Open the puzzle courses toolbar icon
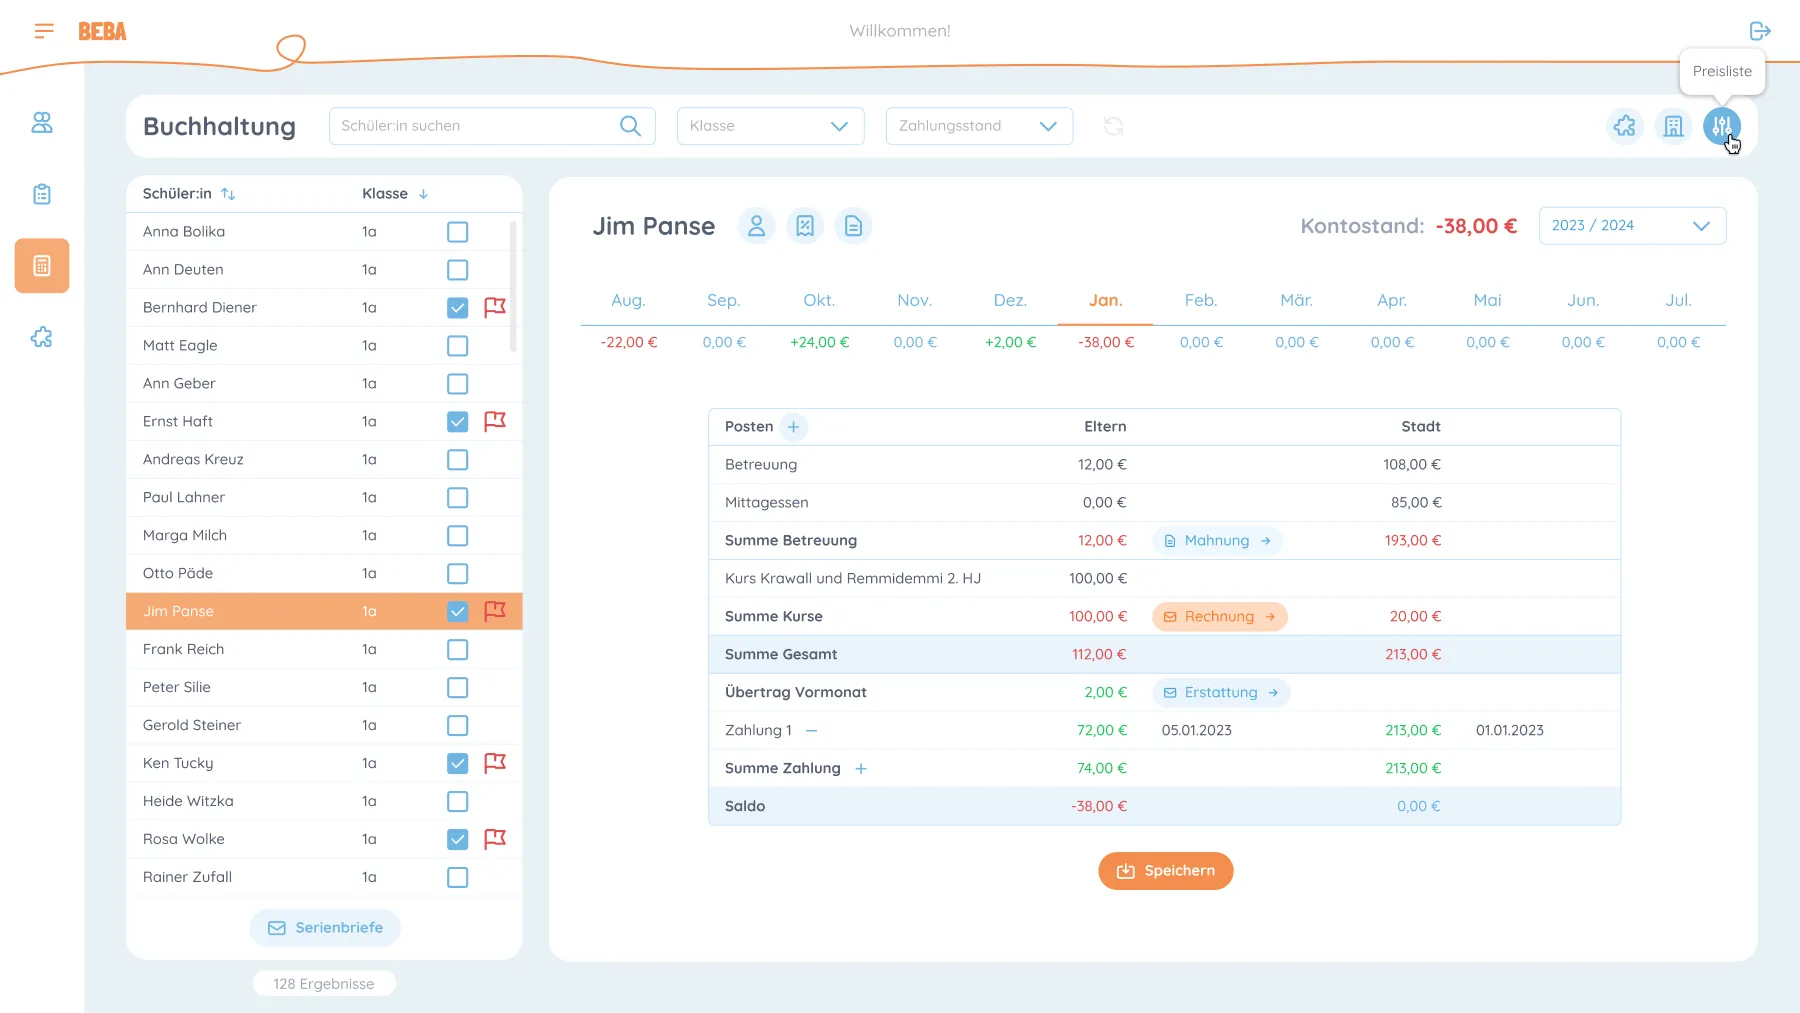The image size is (1800, 1013). tap(1625, 126)
